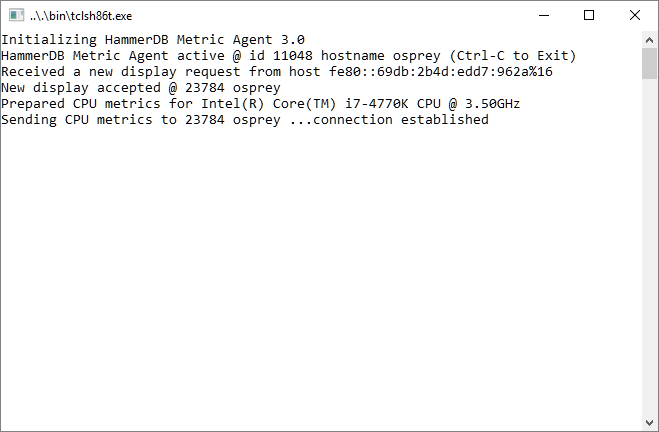Click the 'Sending CPU metrics' text
Viewport: 659px width, 432px height.
pos(77,120)
